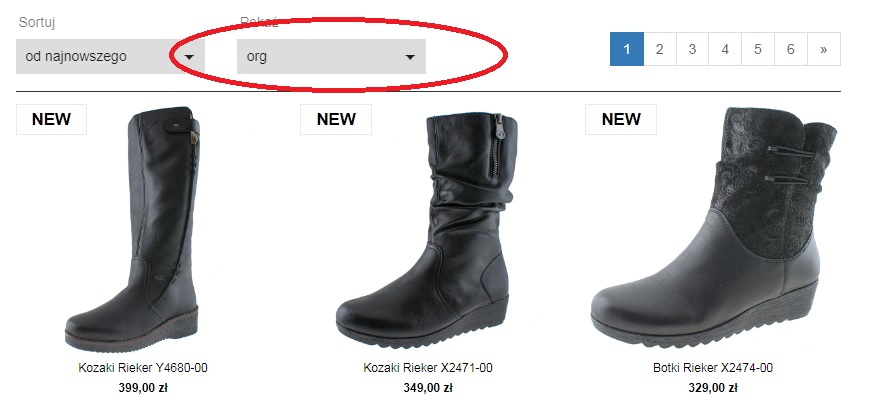View the patterned X2474-00 ankle boot image
Screen dimensions: 889x407
(713, 227)
